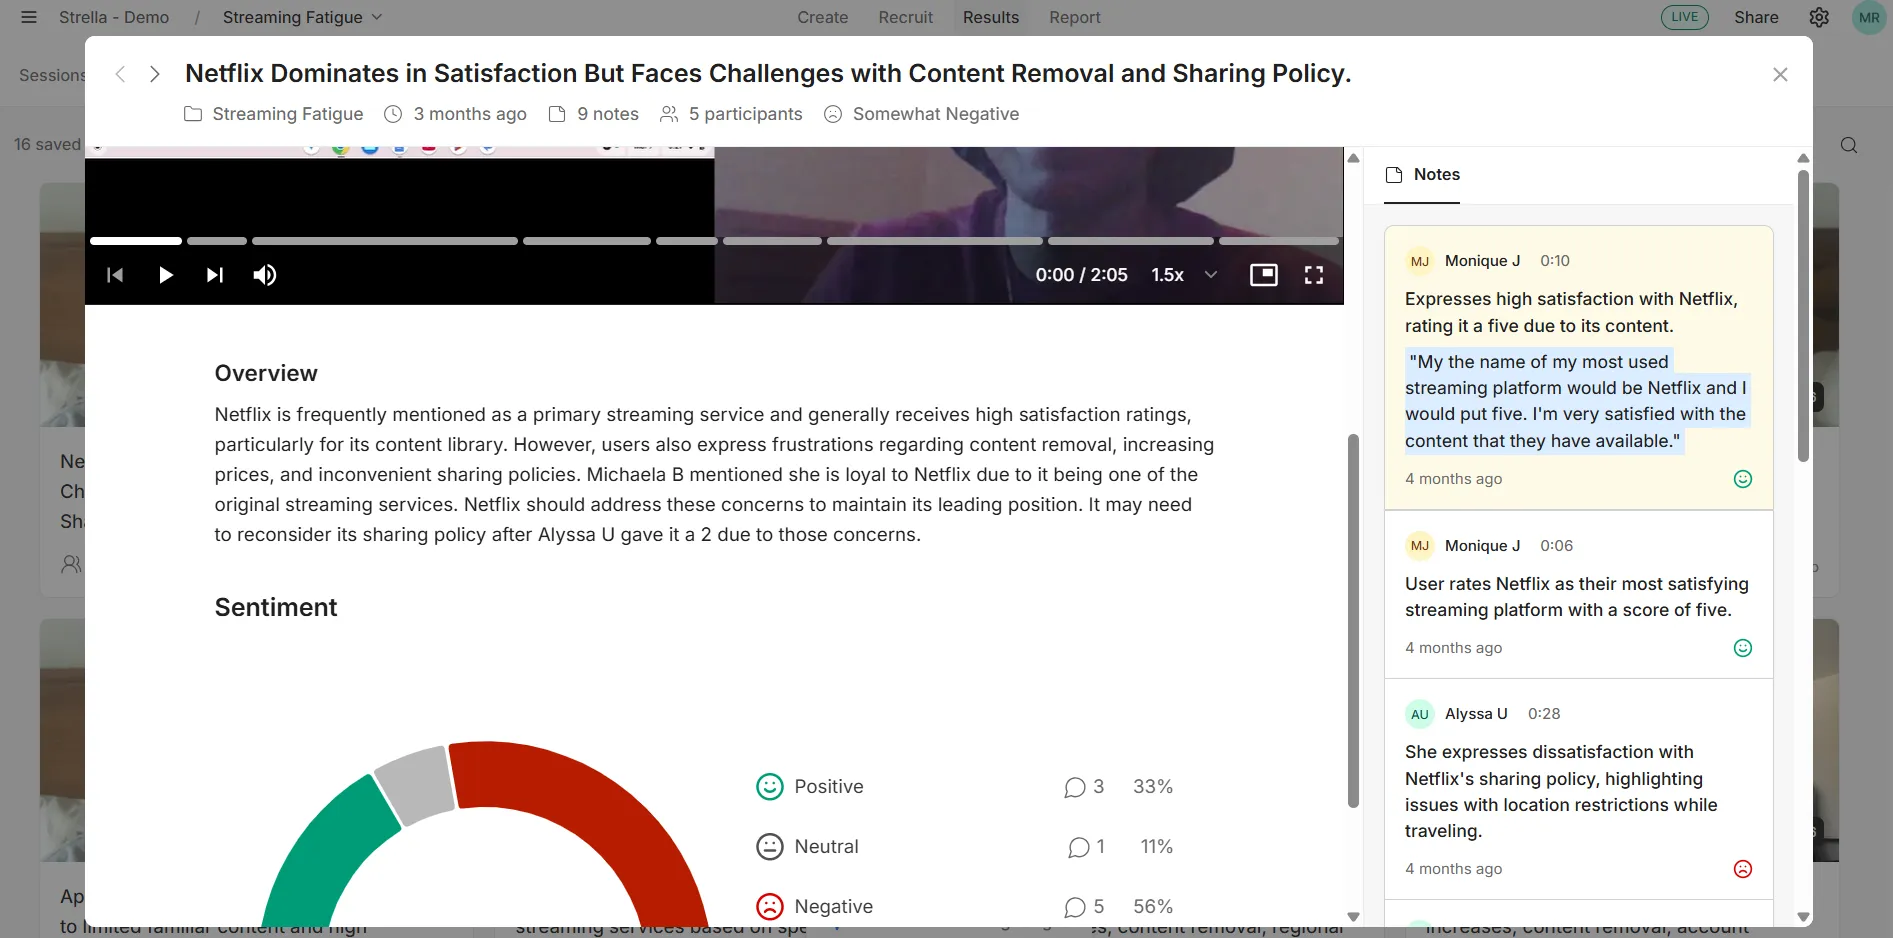Go to the previous insight arrow
Viewport: 1893px width, 938px height.
(120, 74)
